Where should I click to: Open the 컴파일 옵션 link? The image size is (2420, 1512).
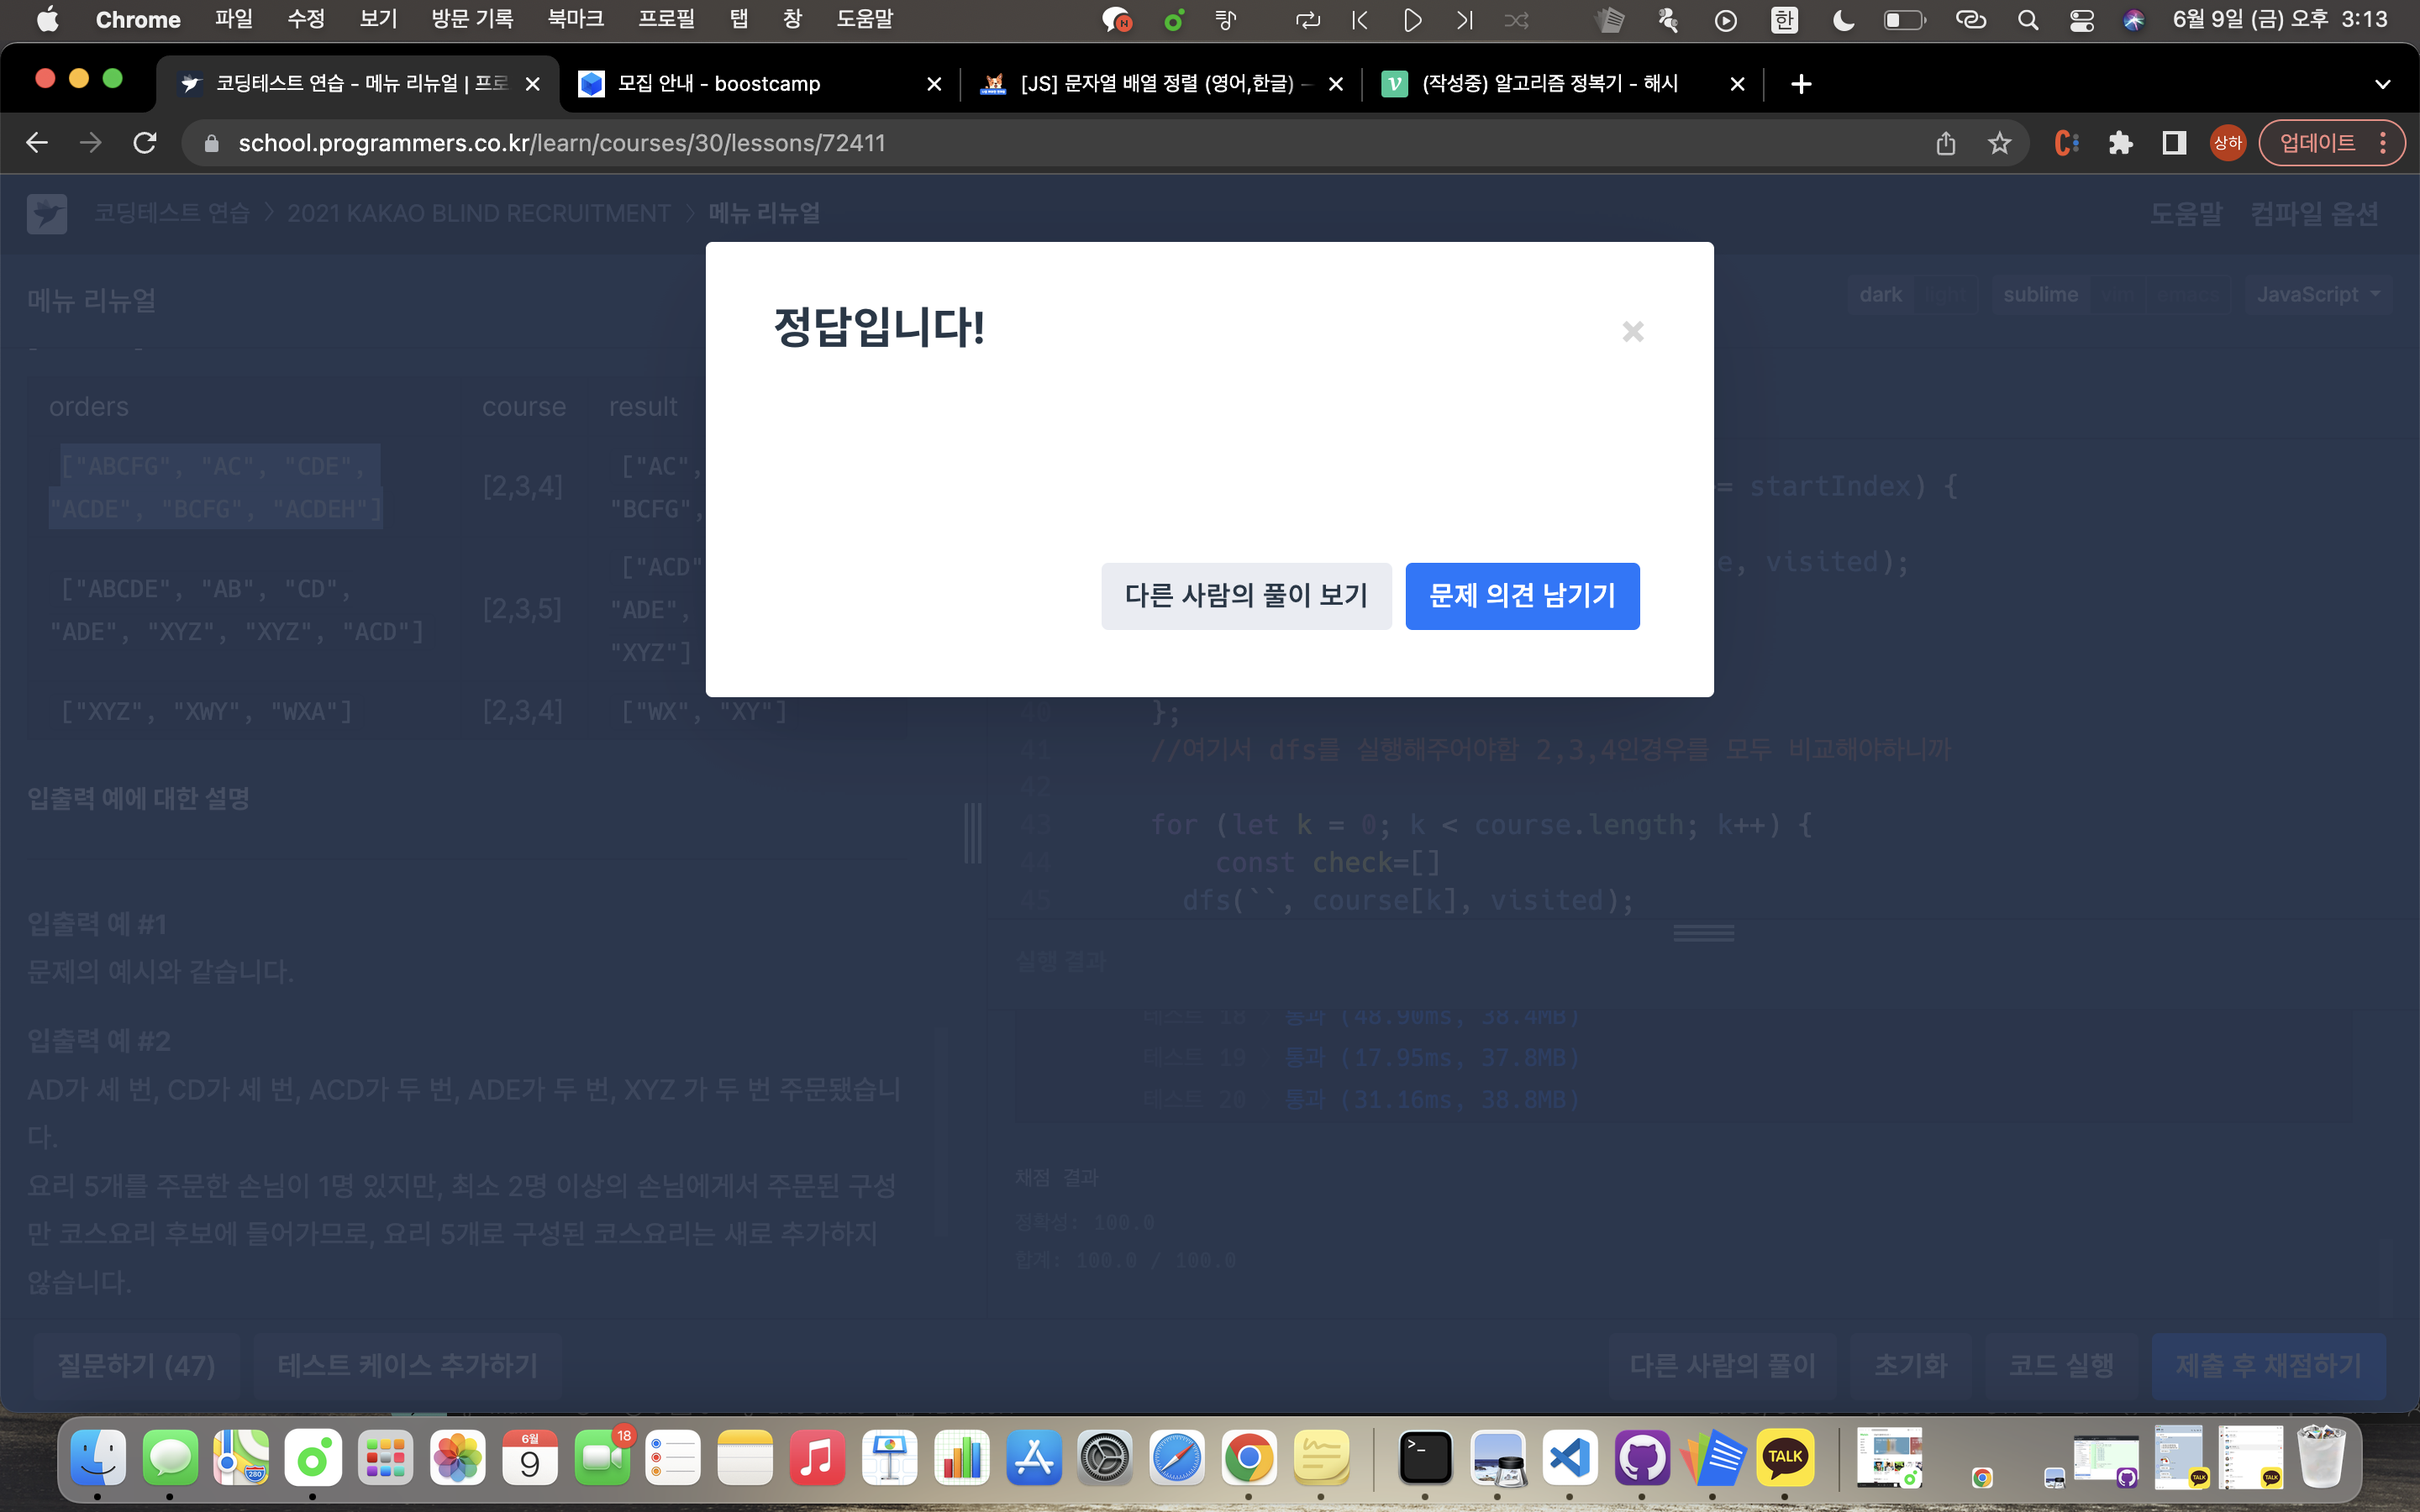tap(2314, 213)
